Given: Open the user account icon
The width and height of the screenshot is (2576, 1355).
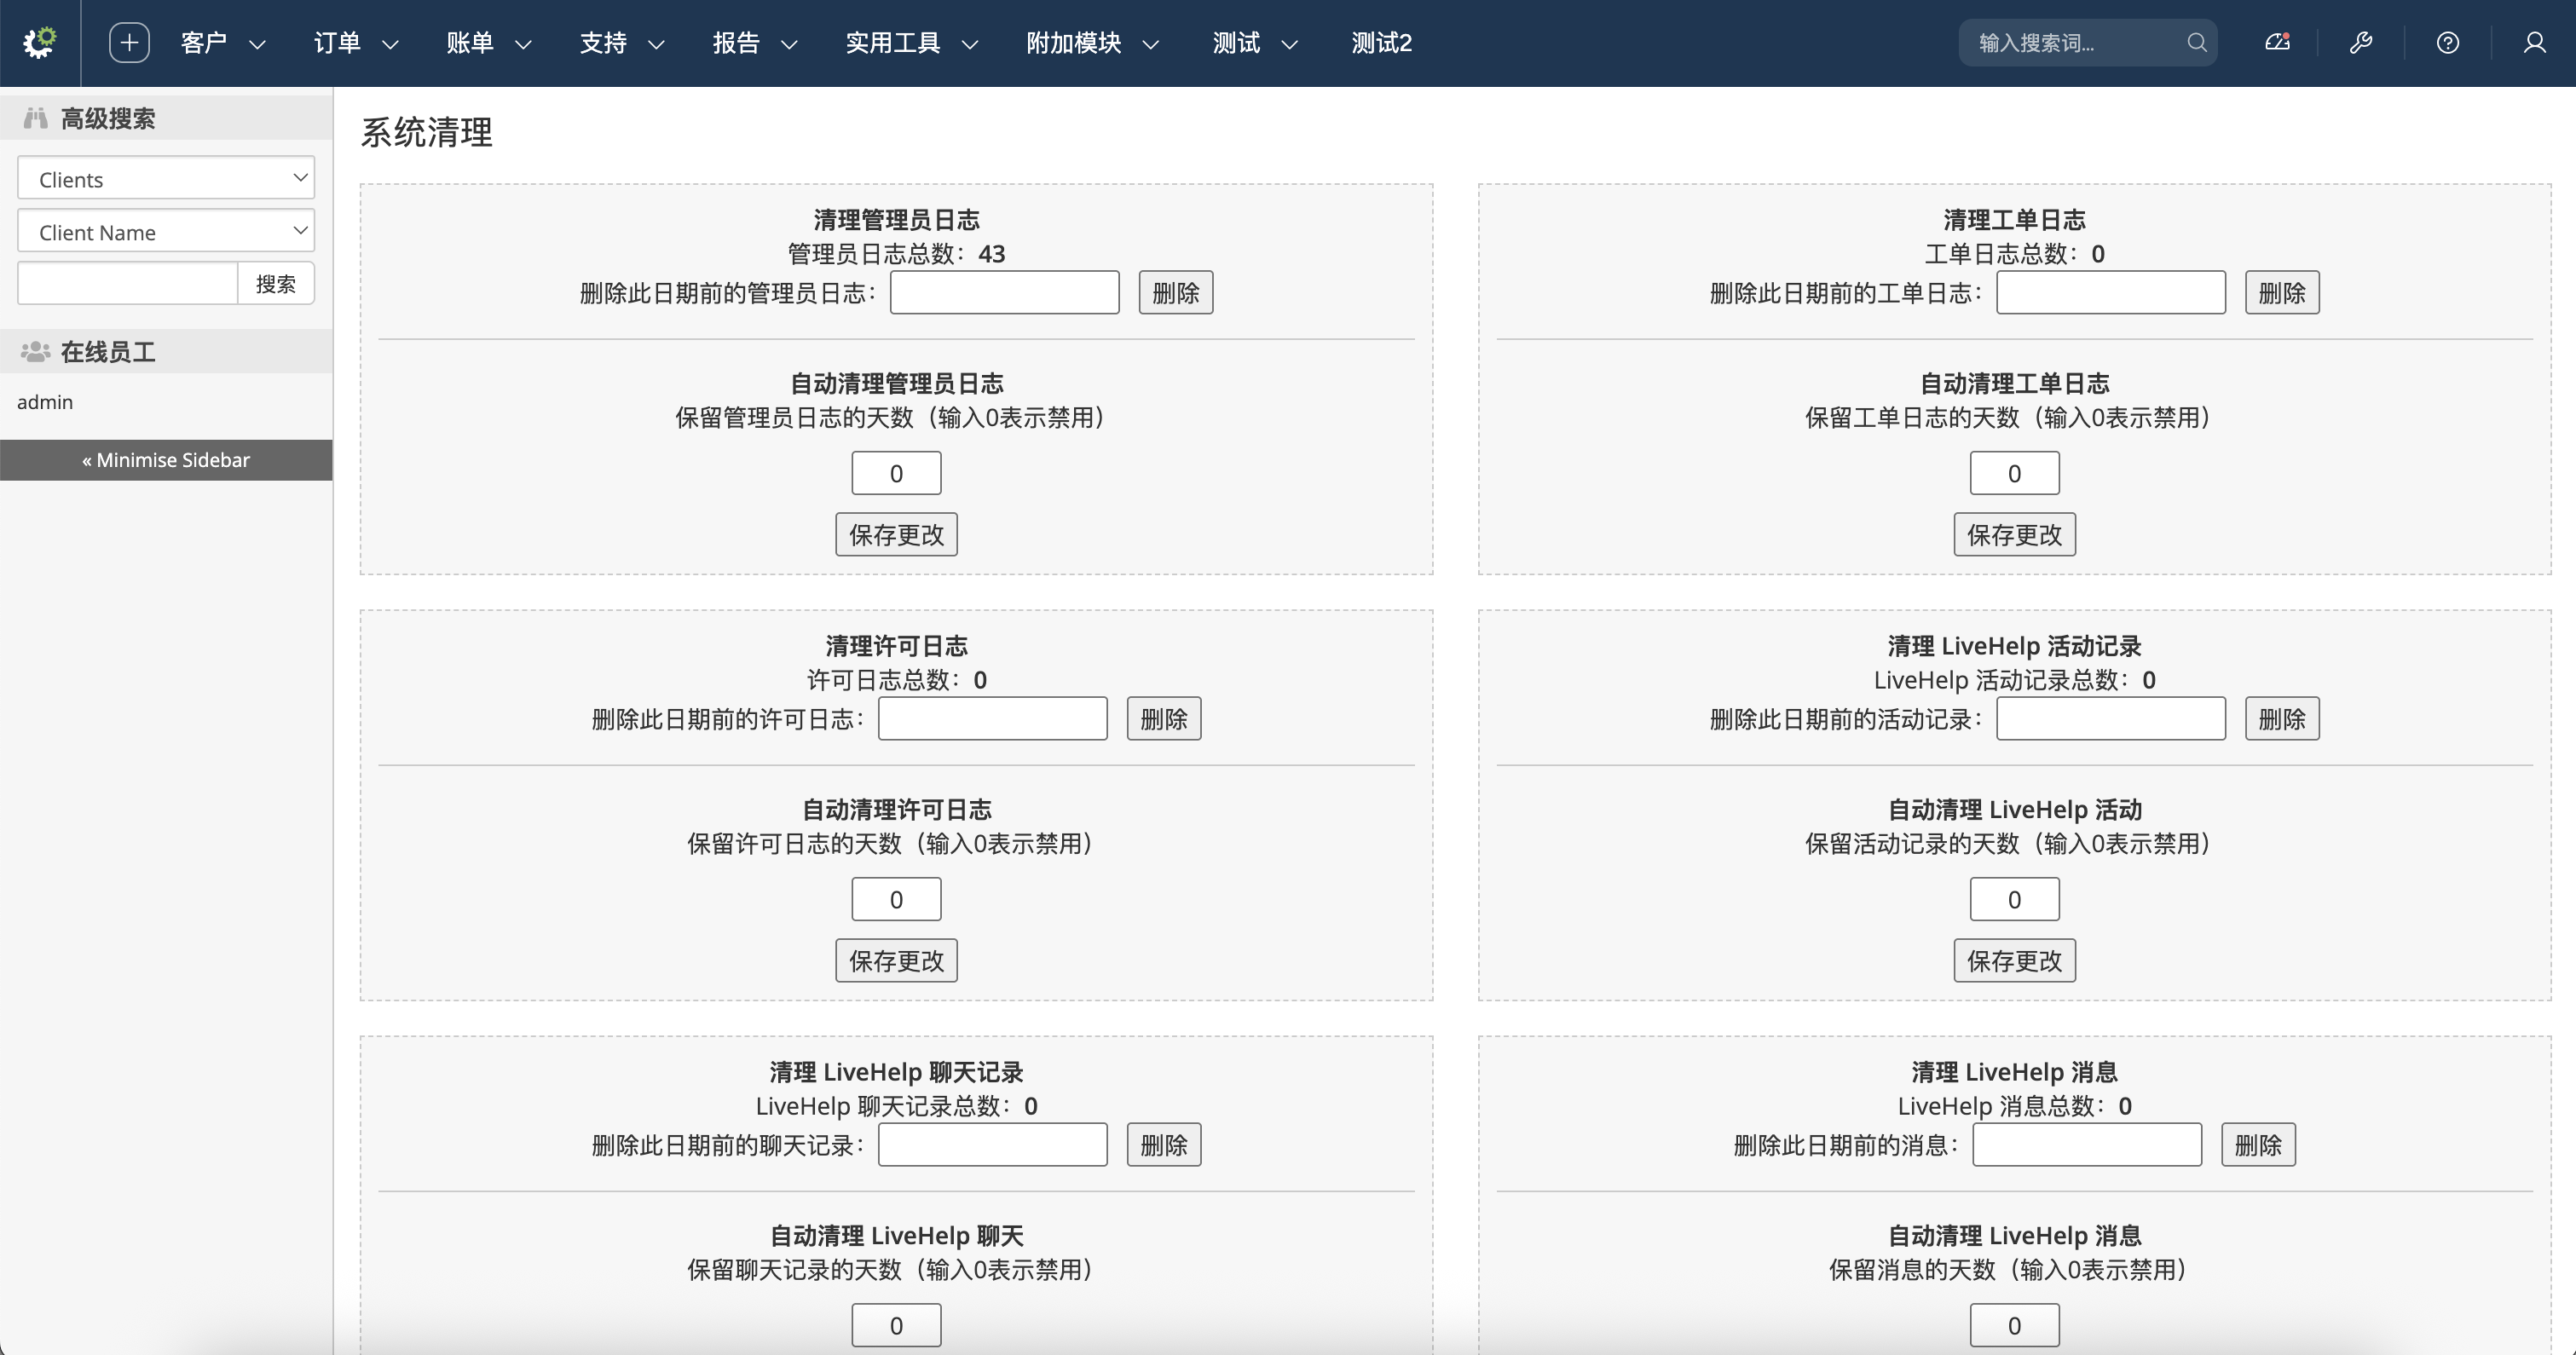Looking at the screenshot, I should click(2534, 43).
